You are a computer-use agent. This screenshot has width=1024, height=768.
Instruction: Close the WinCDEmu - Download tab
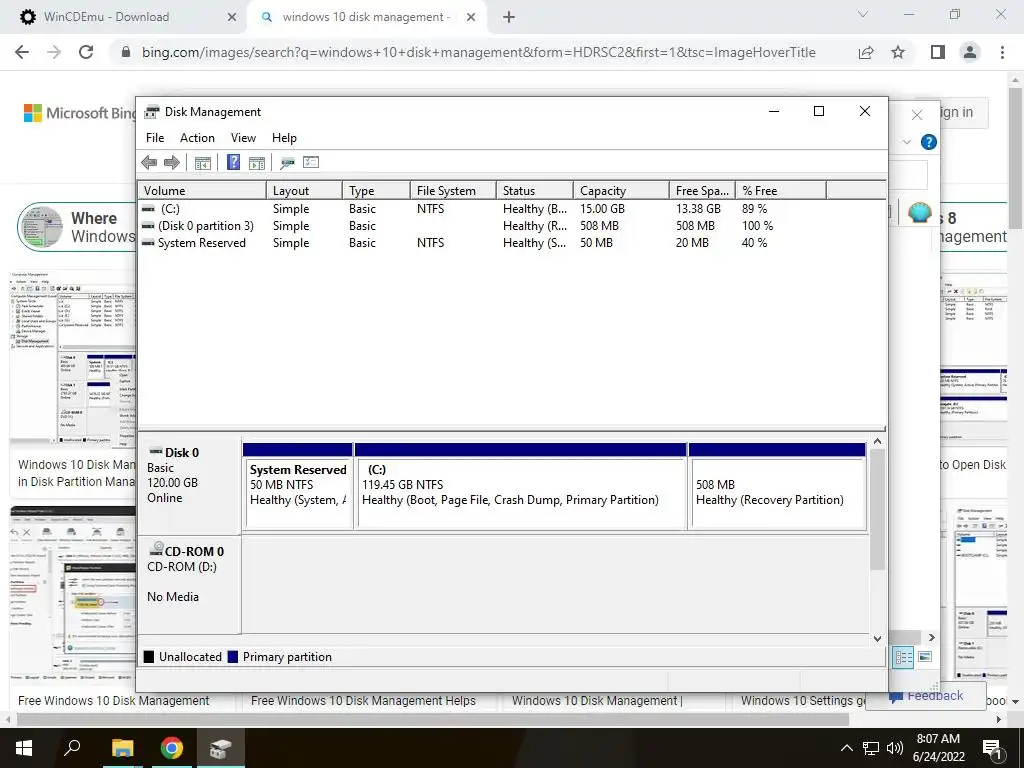(x=232, y=17)
